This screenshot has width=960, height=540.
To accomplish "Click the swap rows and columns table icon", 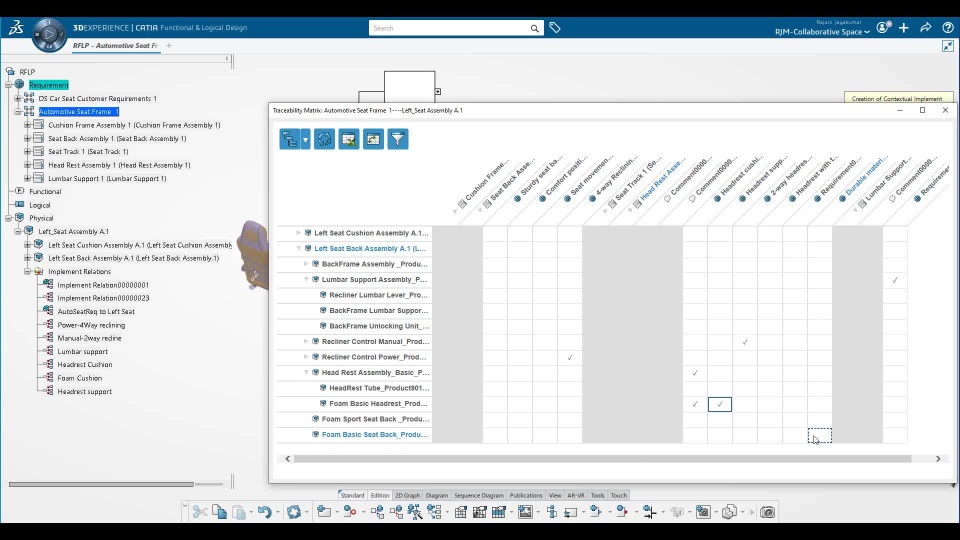I will point(373,139).
